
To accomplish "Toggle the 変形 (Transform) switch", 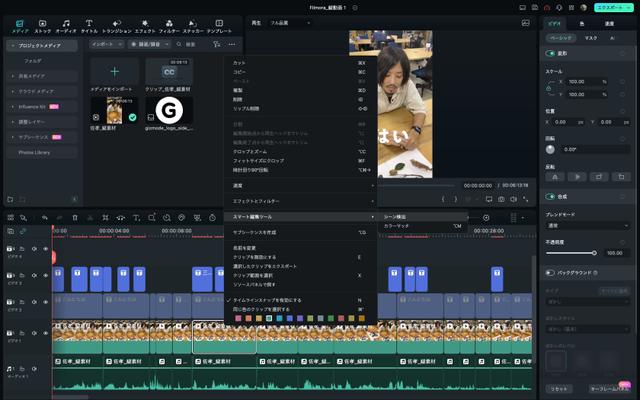I will tap(550, 53).
